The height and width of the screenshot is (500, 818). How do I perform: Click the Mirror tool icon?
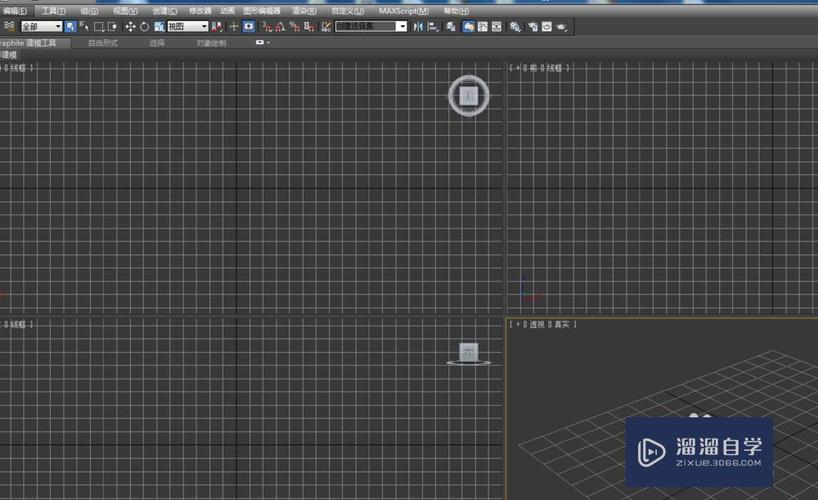pos(419,26)
